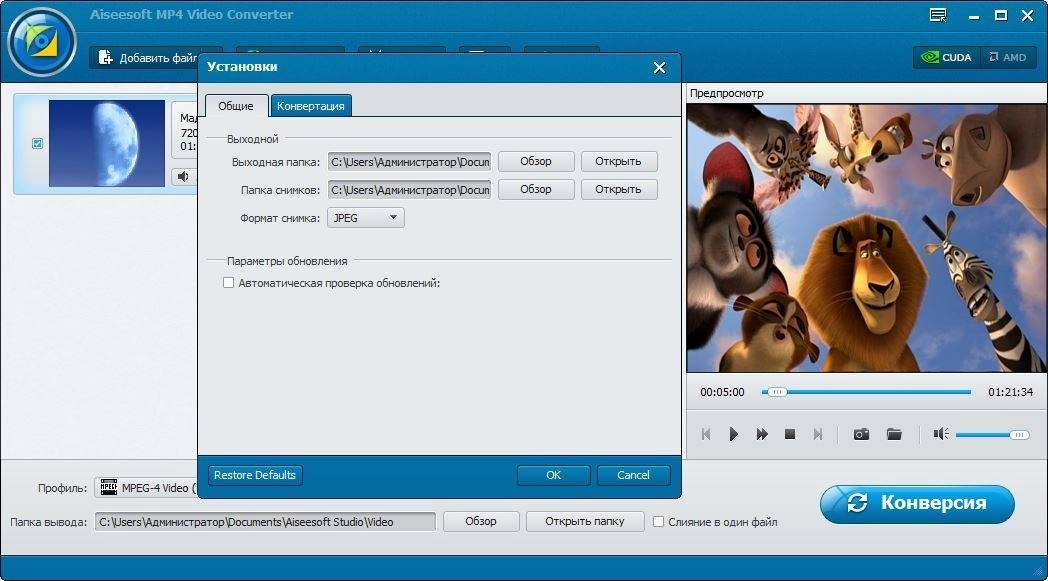Viewport: 1048px width, 581px height.
Task: Click Обзор for Папка снимков
Action: (x=536, y=189)
